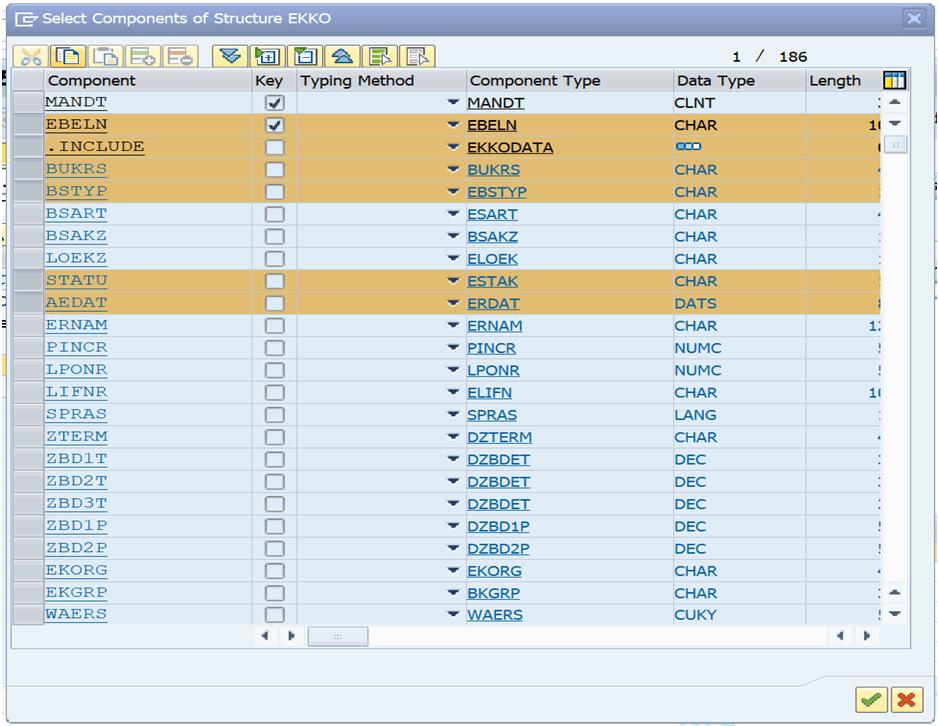Toggle the Key checkbox for ERNAM
Screen dimensions: 938x726
(x=275, y=326)
